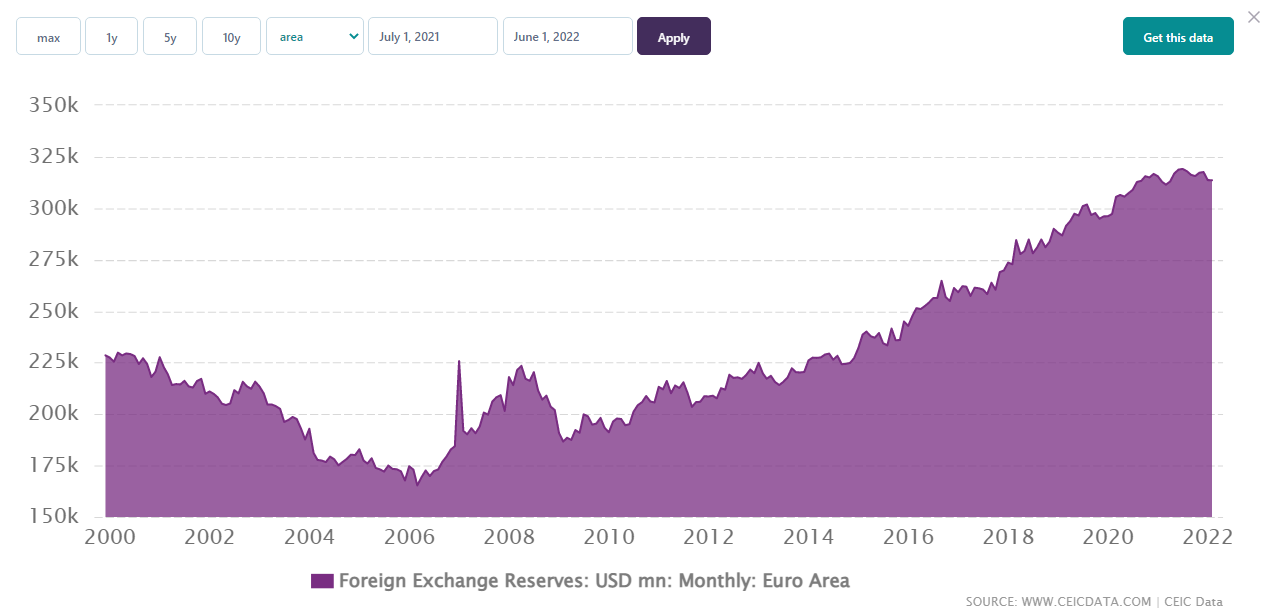
Task: Open the area chart type dropdown
Action: pos(314,37)
